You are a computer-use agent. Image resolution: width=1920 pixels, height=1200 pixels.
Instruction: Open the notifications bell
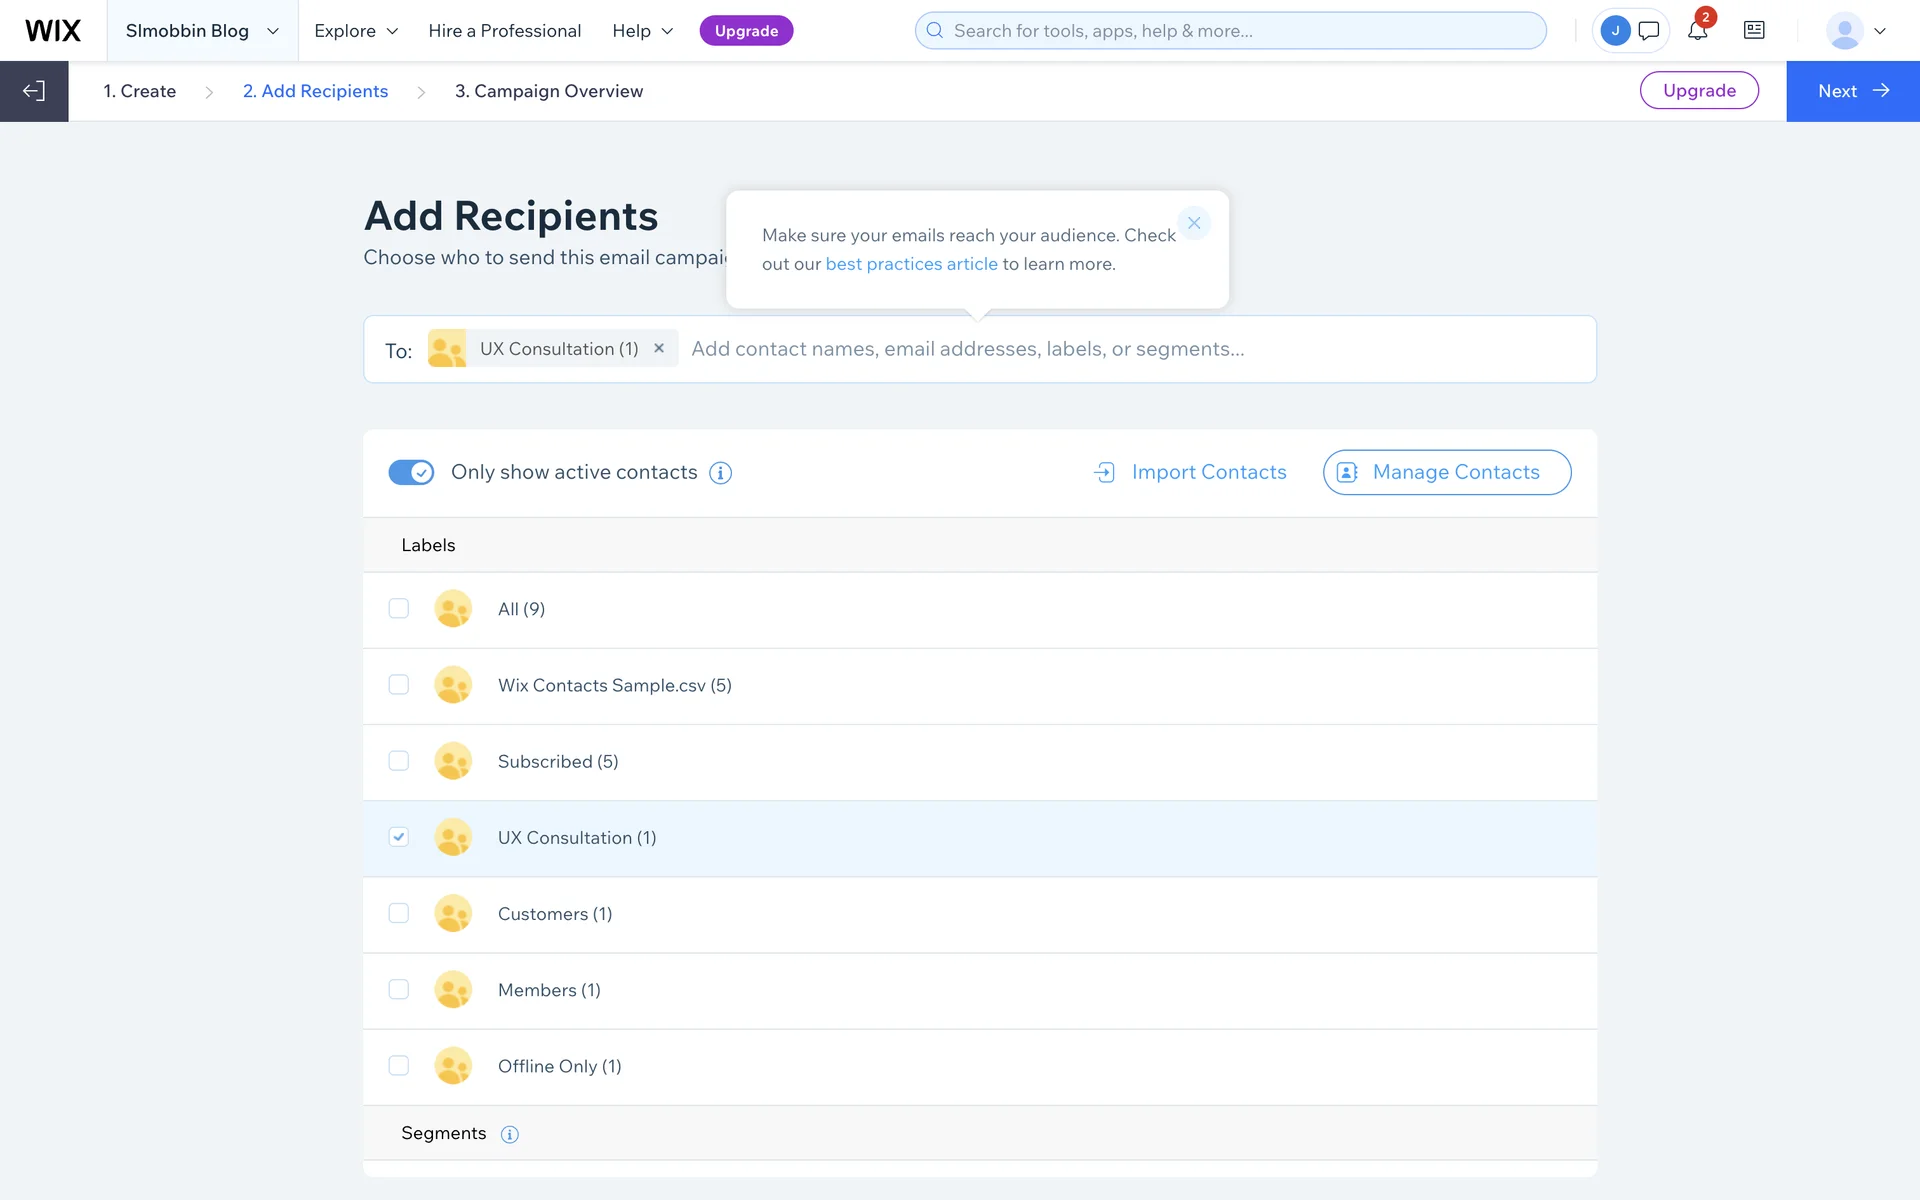click(1697, 31)
